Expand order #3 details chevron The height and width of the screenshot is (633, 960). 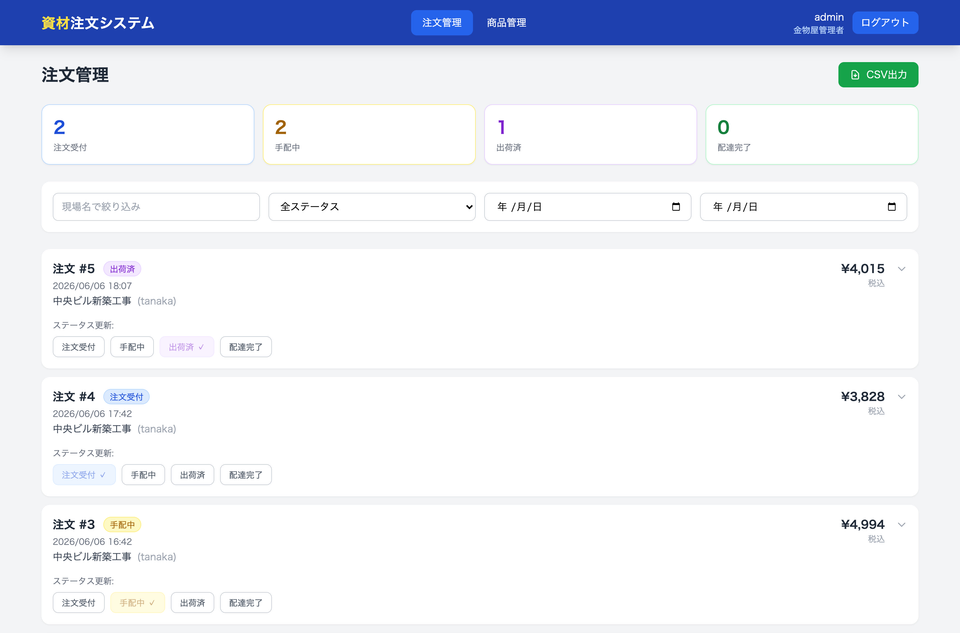[901, 525]
